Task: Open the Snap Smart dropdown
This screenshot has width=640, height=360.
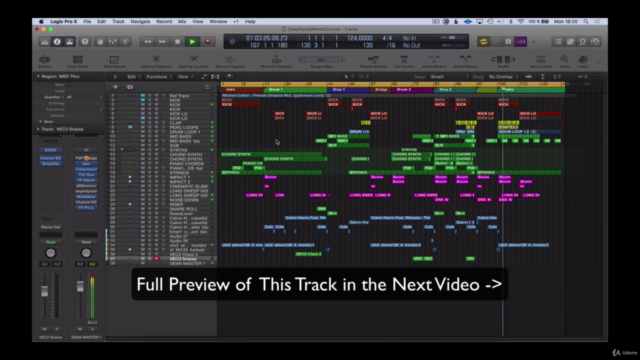Action: (449, 77)
